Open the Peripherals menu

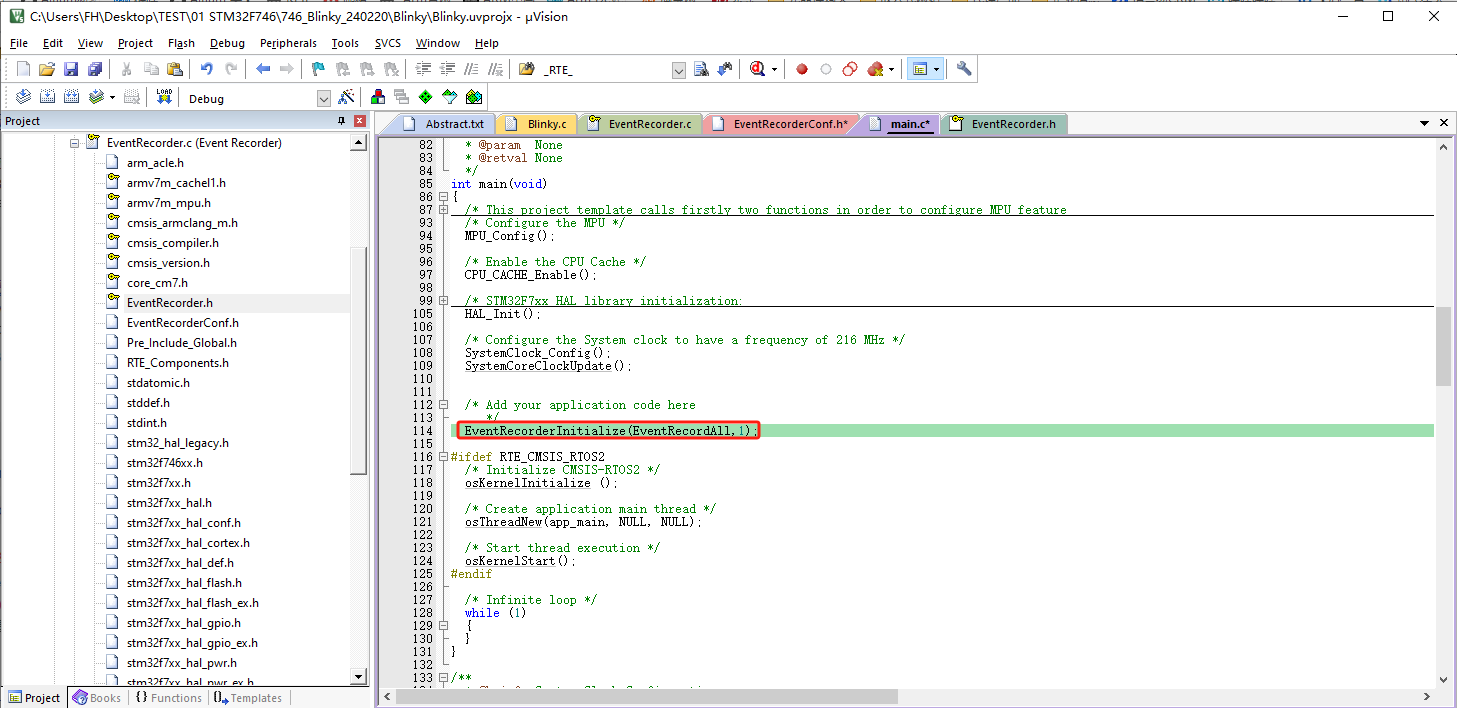point(287,43)
